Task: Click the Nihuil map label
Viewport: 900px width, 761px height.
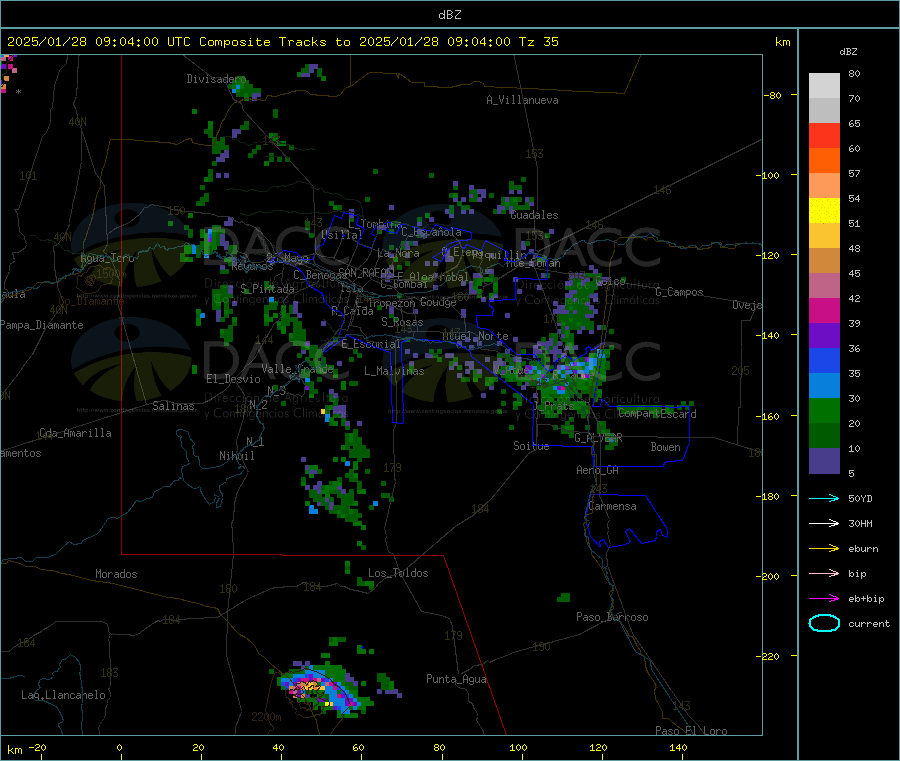Action: click(236, 456)
